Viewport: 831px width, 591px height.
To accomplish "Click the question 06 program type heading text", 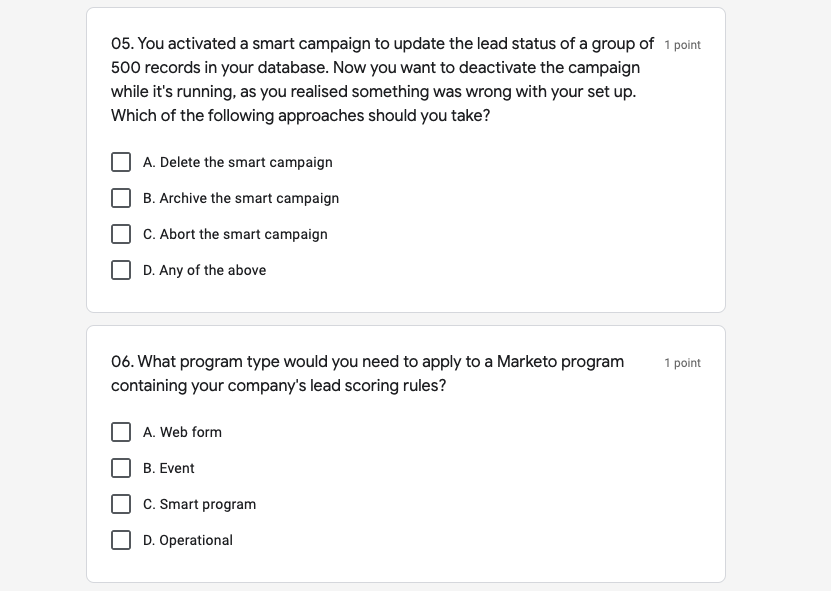I will (x=367, y=373).
